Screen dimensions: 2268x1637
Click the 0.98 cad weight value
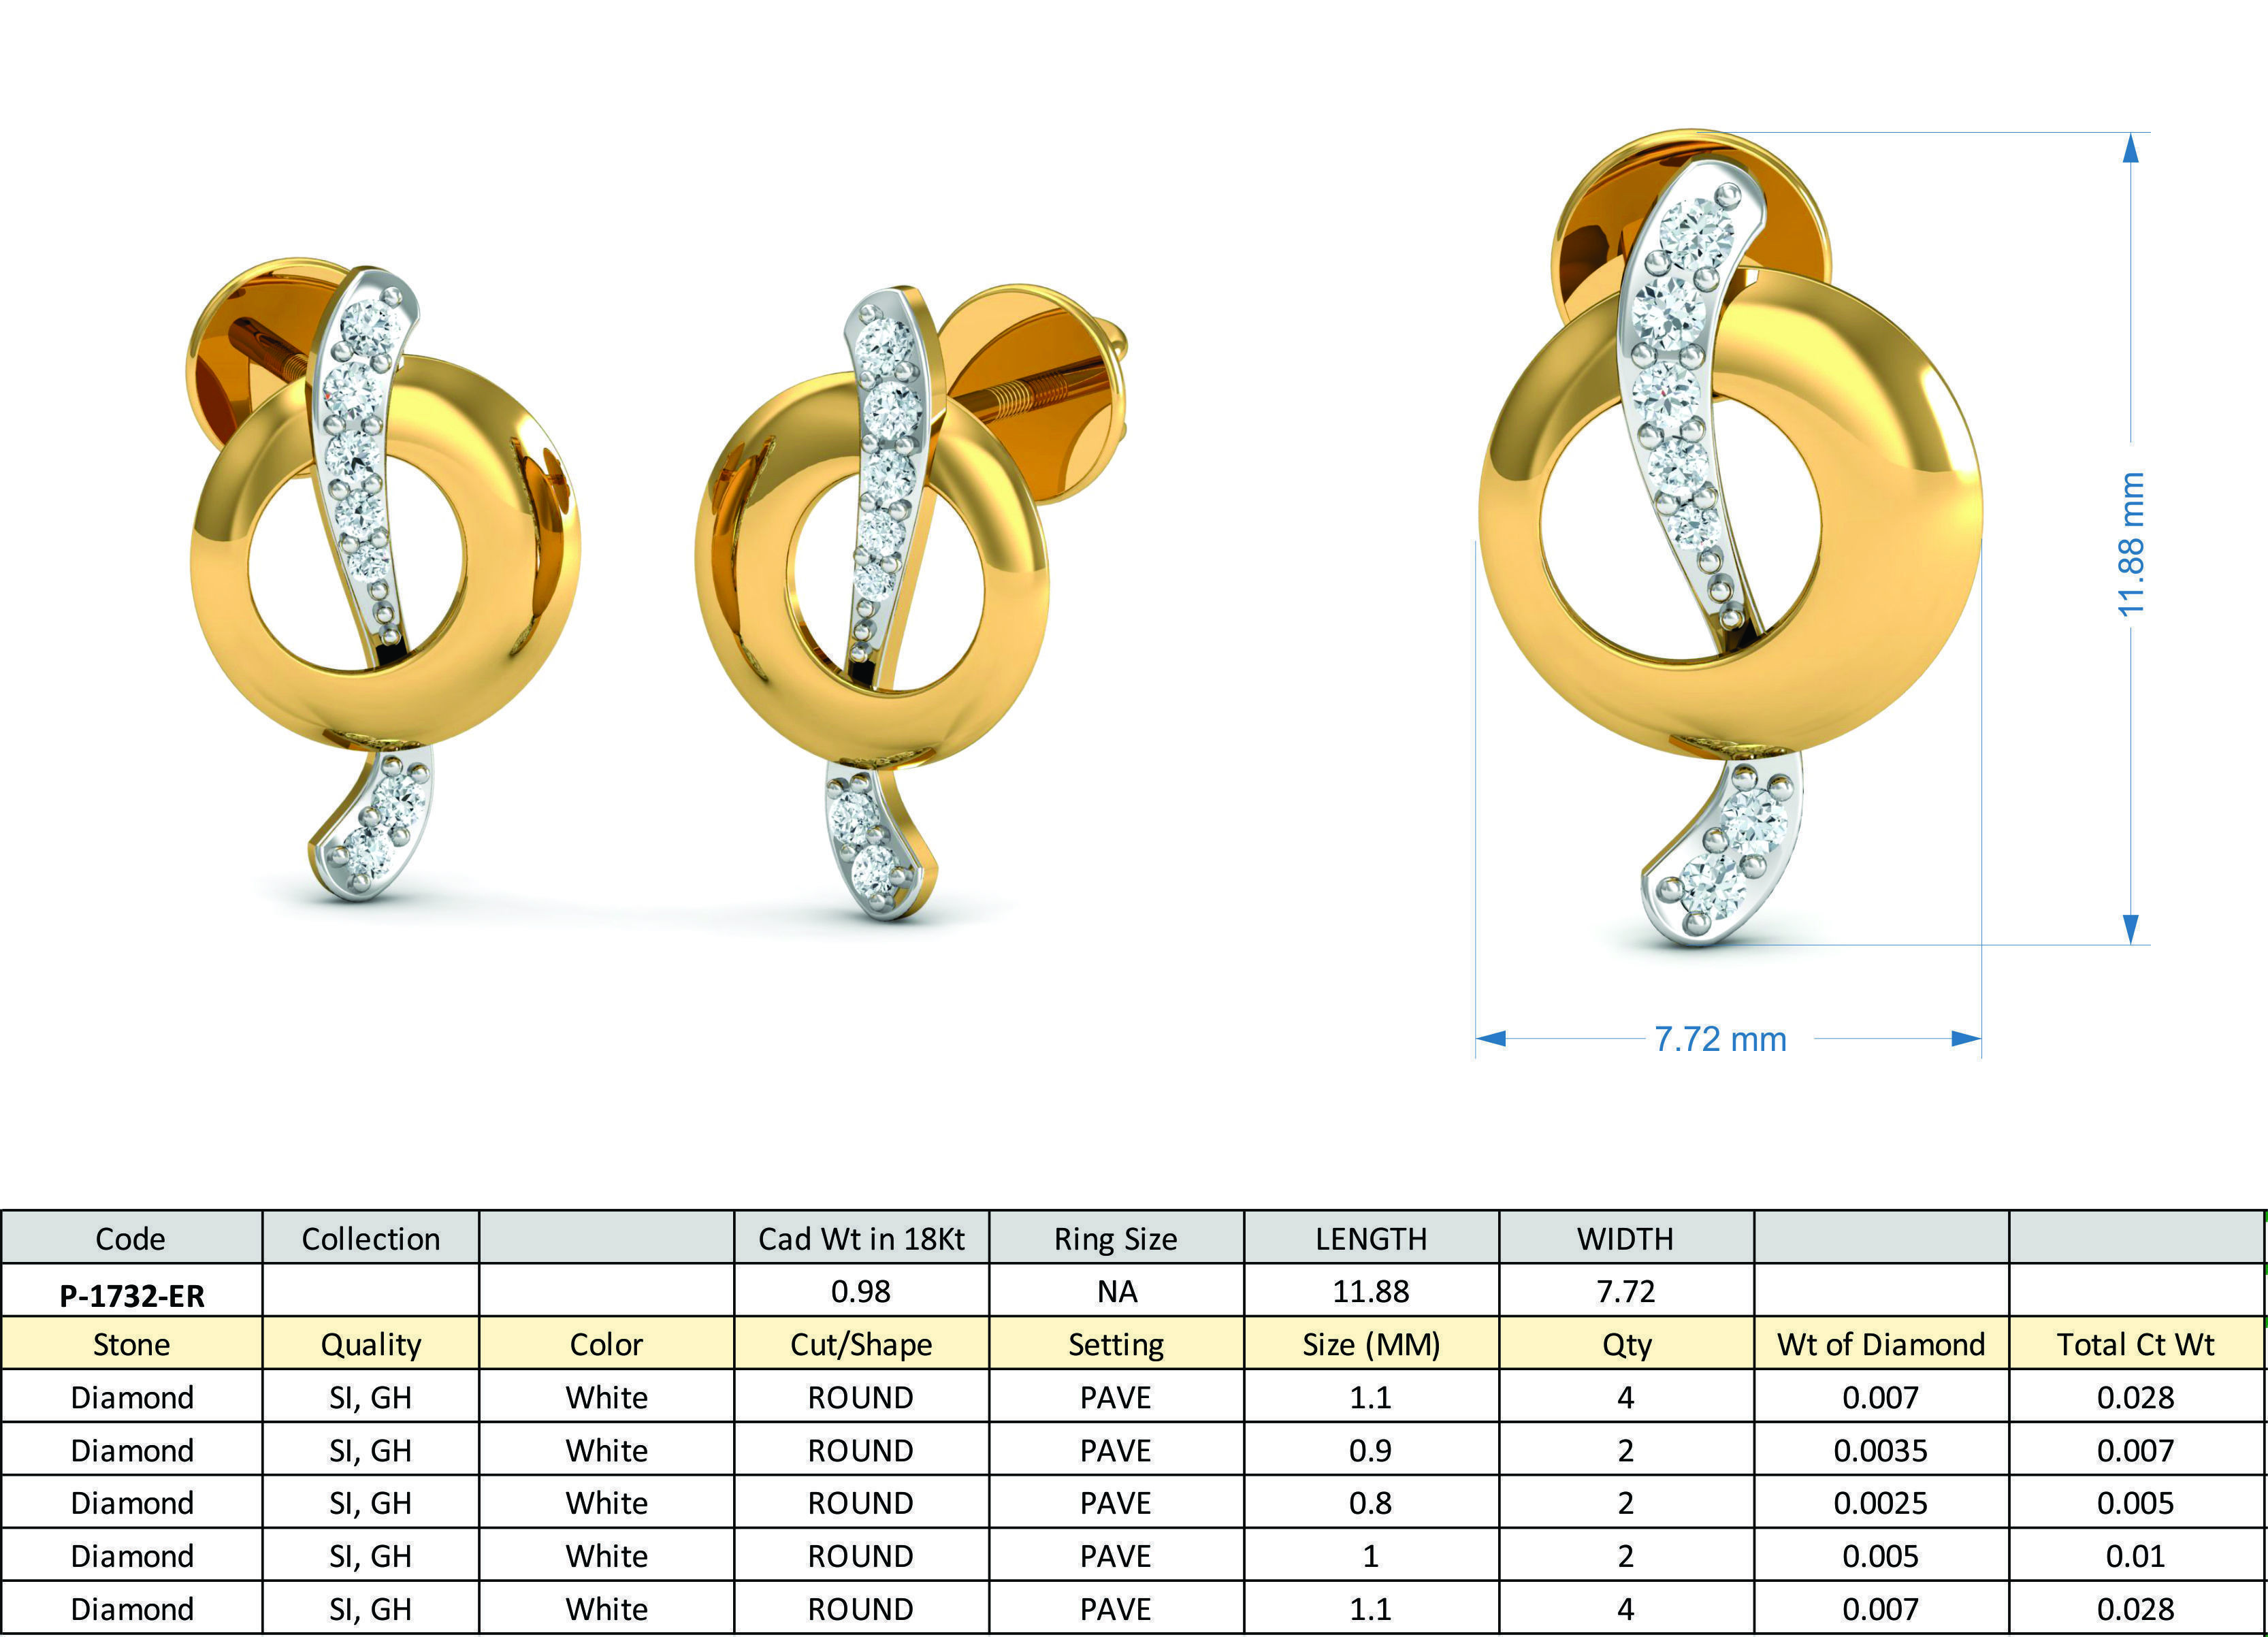[x=861, y=1291]
